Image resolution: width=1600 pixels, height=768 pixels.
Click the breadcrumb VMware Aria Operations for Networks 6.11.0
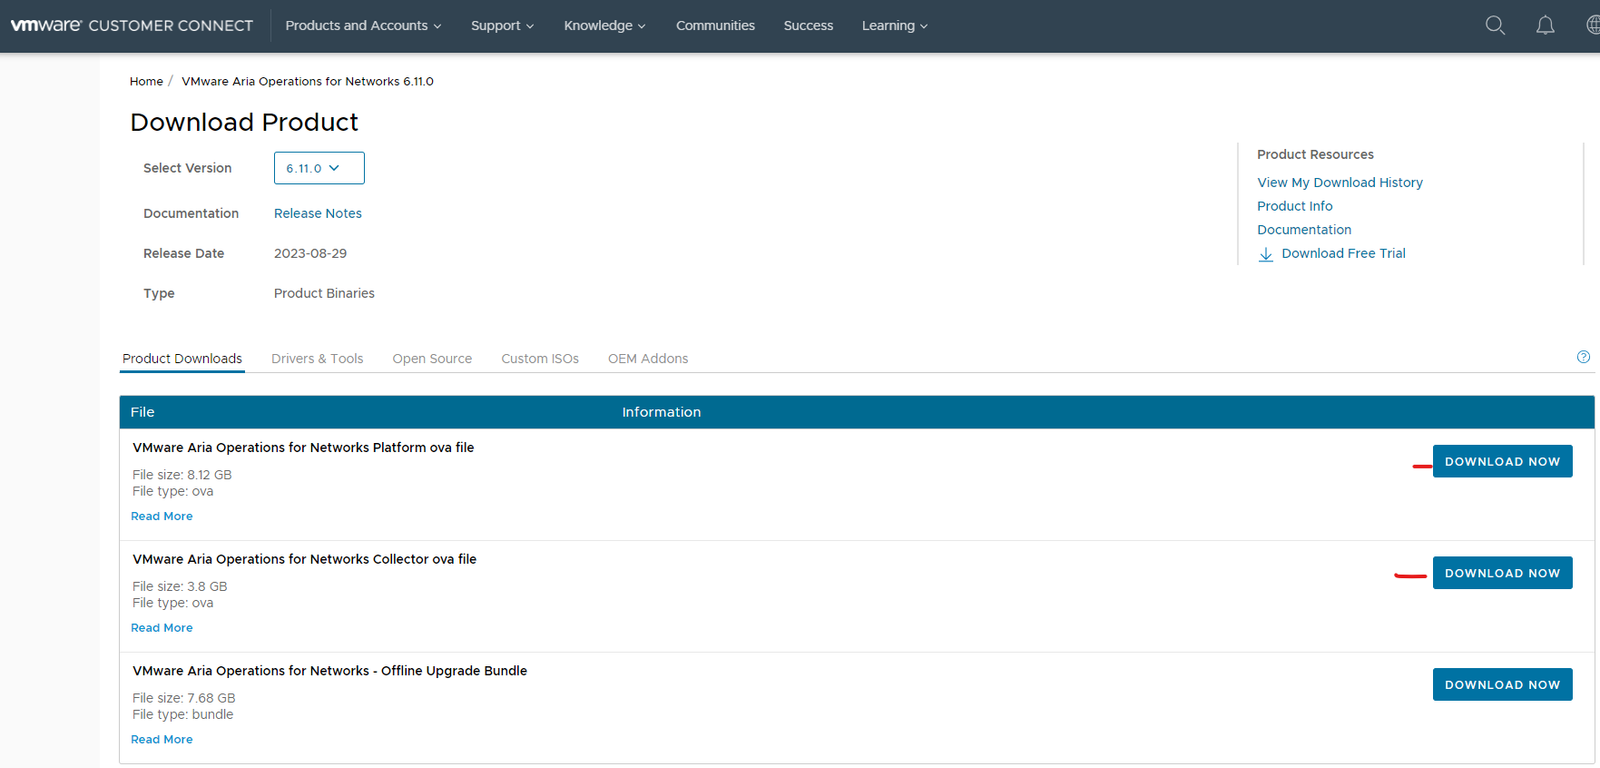(x=307, y=81)
